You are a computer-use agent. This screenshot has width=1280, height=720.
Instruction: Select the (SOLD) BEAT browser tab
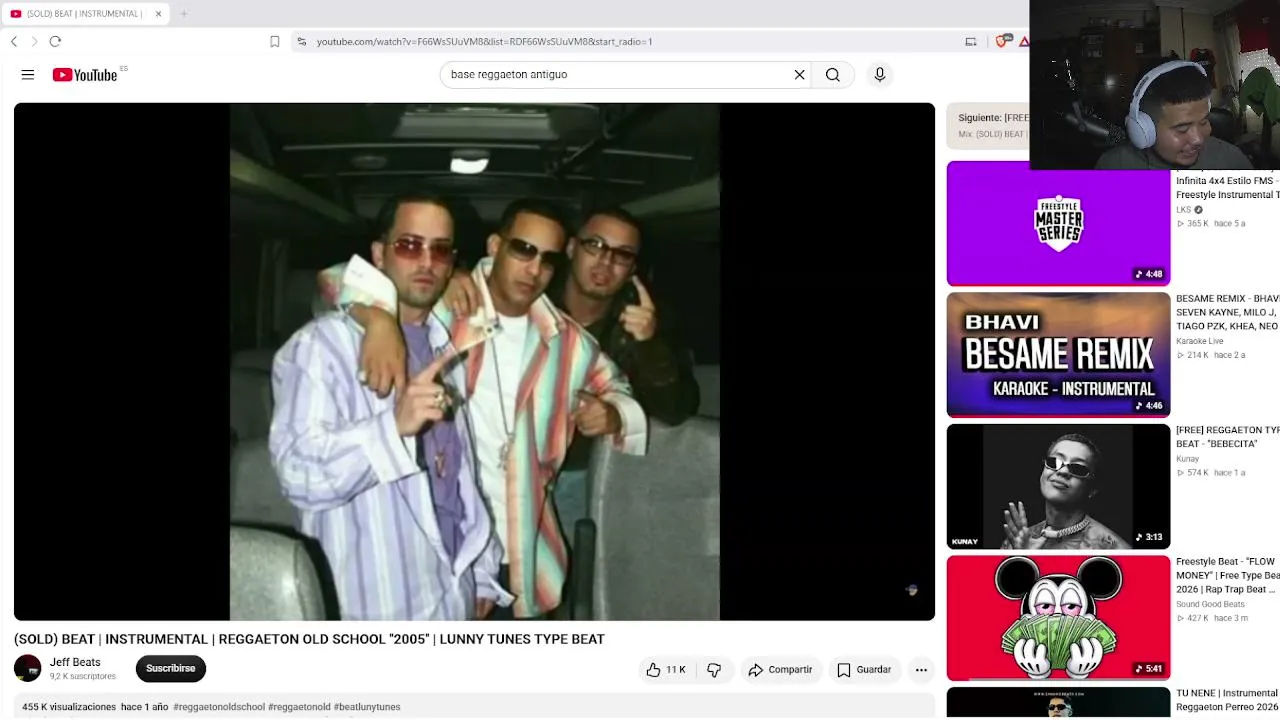click(x=86, y=14)
